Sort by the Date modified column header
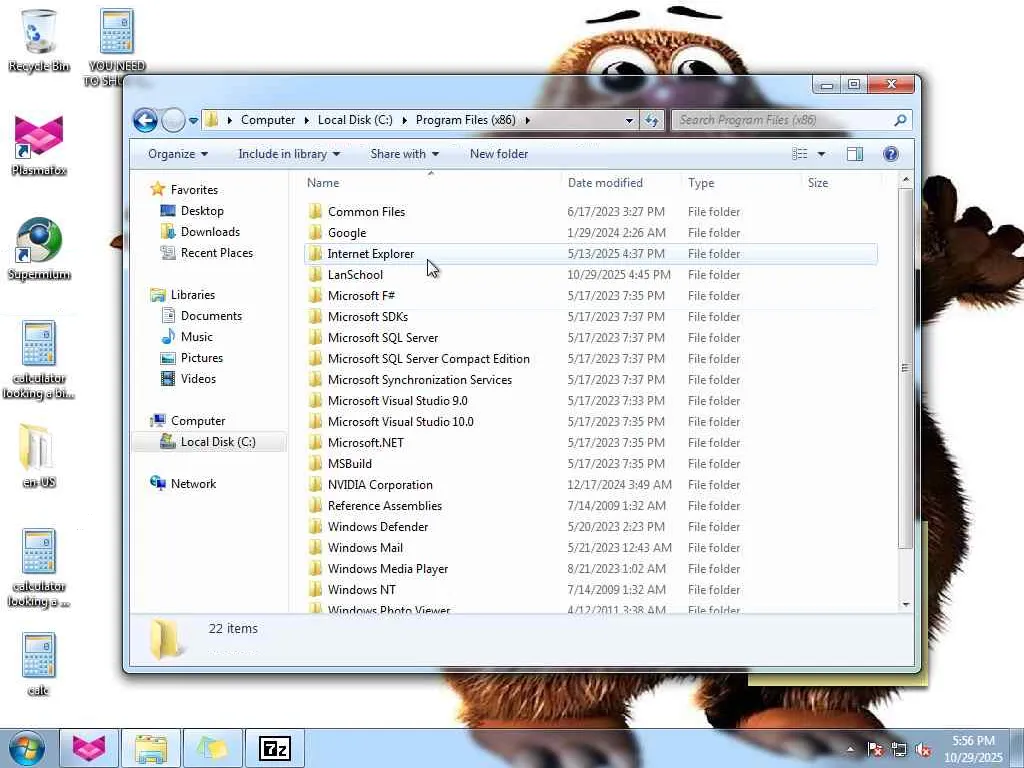 [620, 183]
